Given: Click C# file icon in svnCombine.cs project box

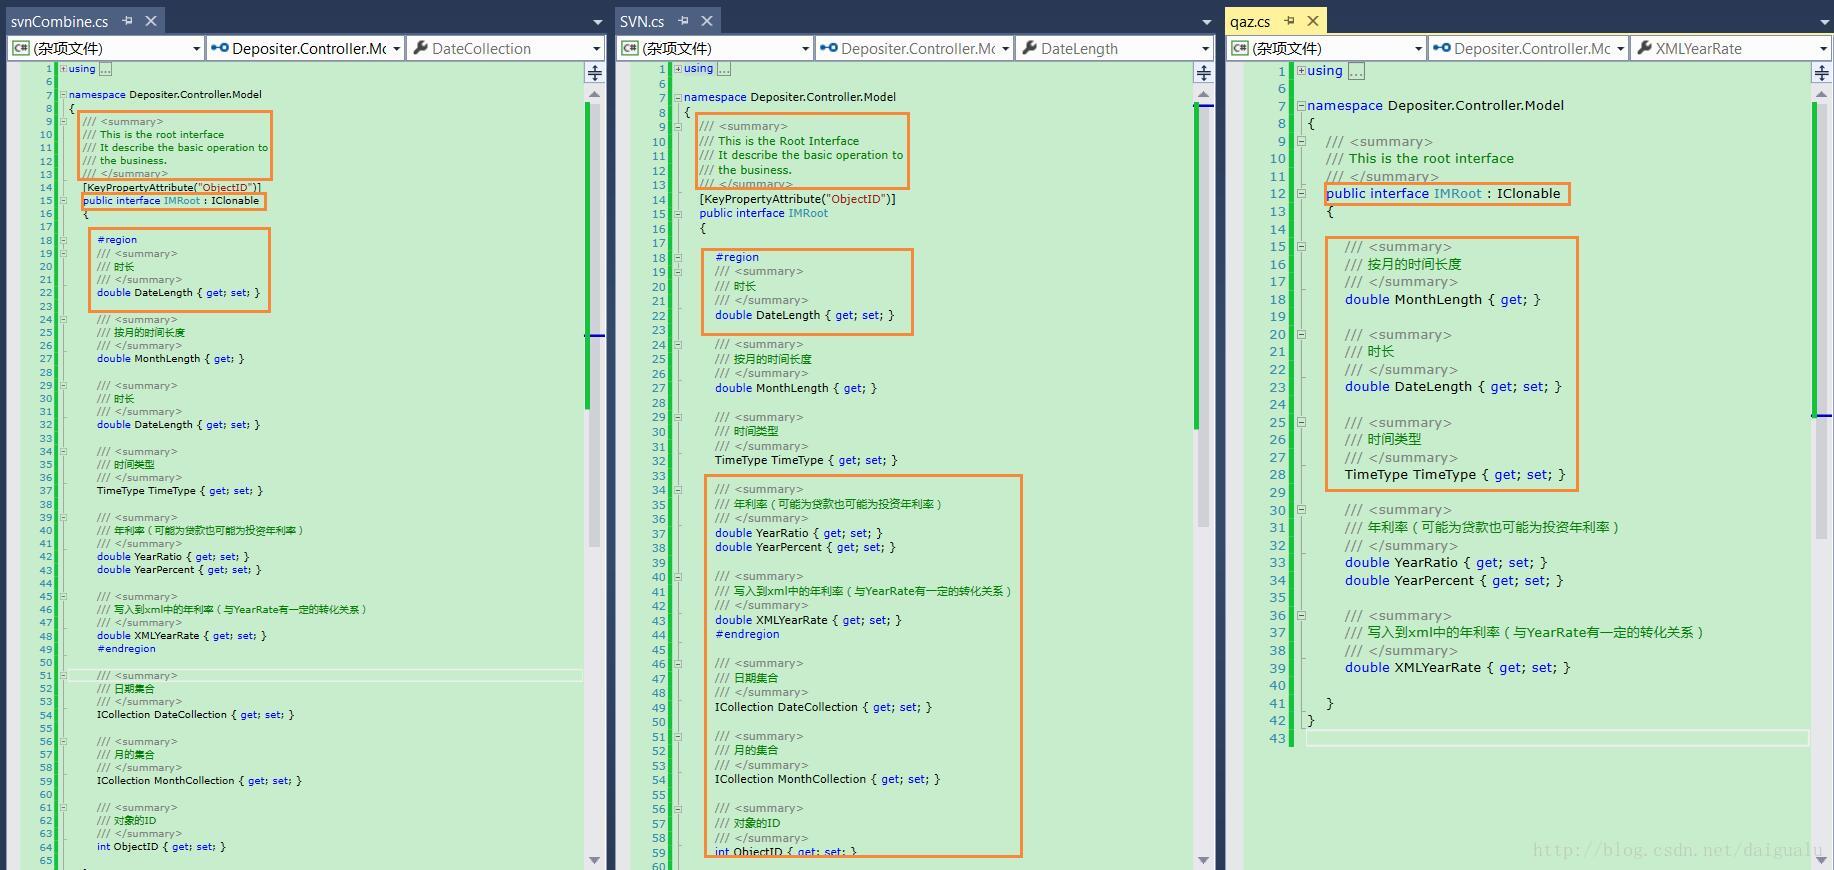Looking at the screenshot, I should pyautogui.click(x=20, y=48).
